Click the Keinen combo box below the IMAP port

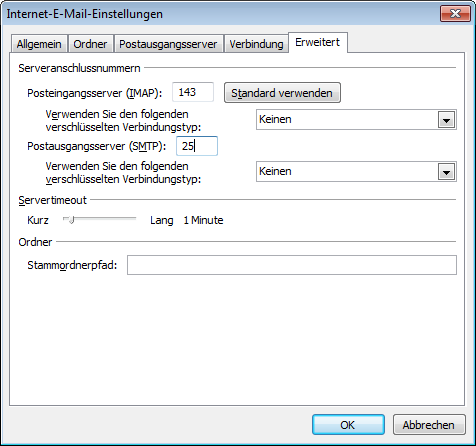(356, 120)
